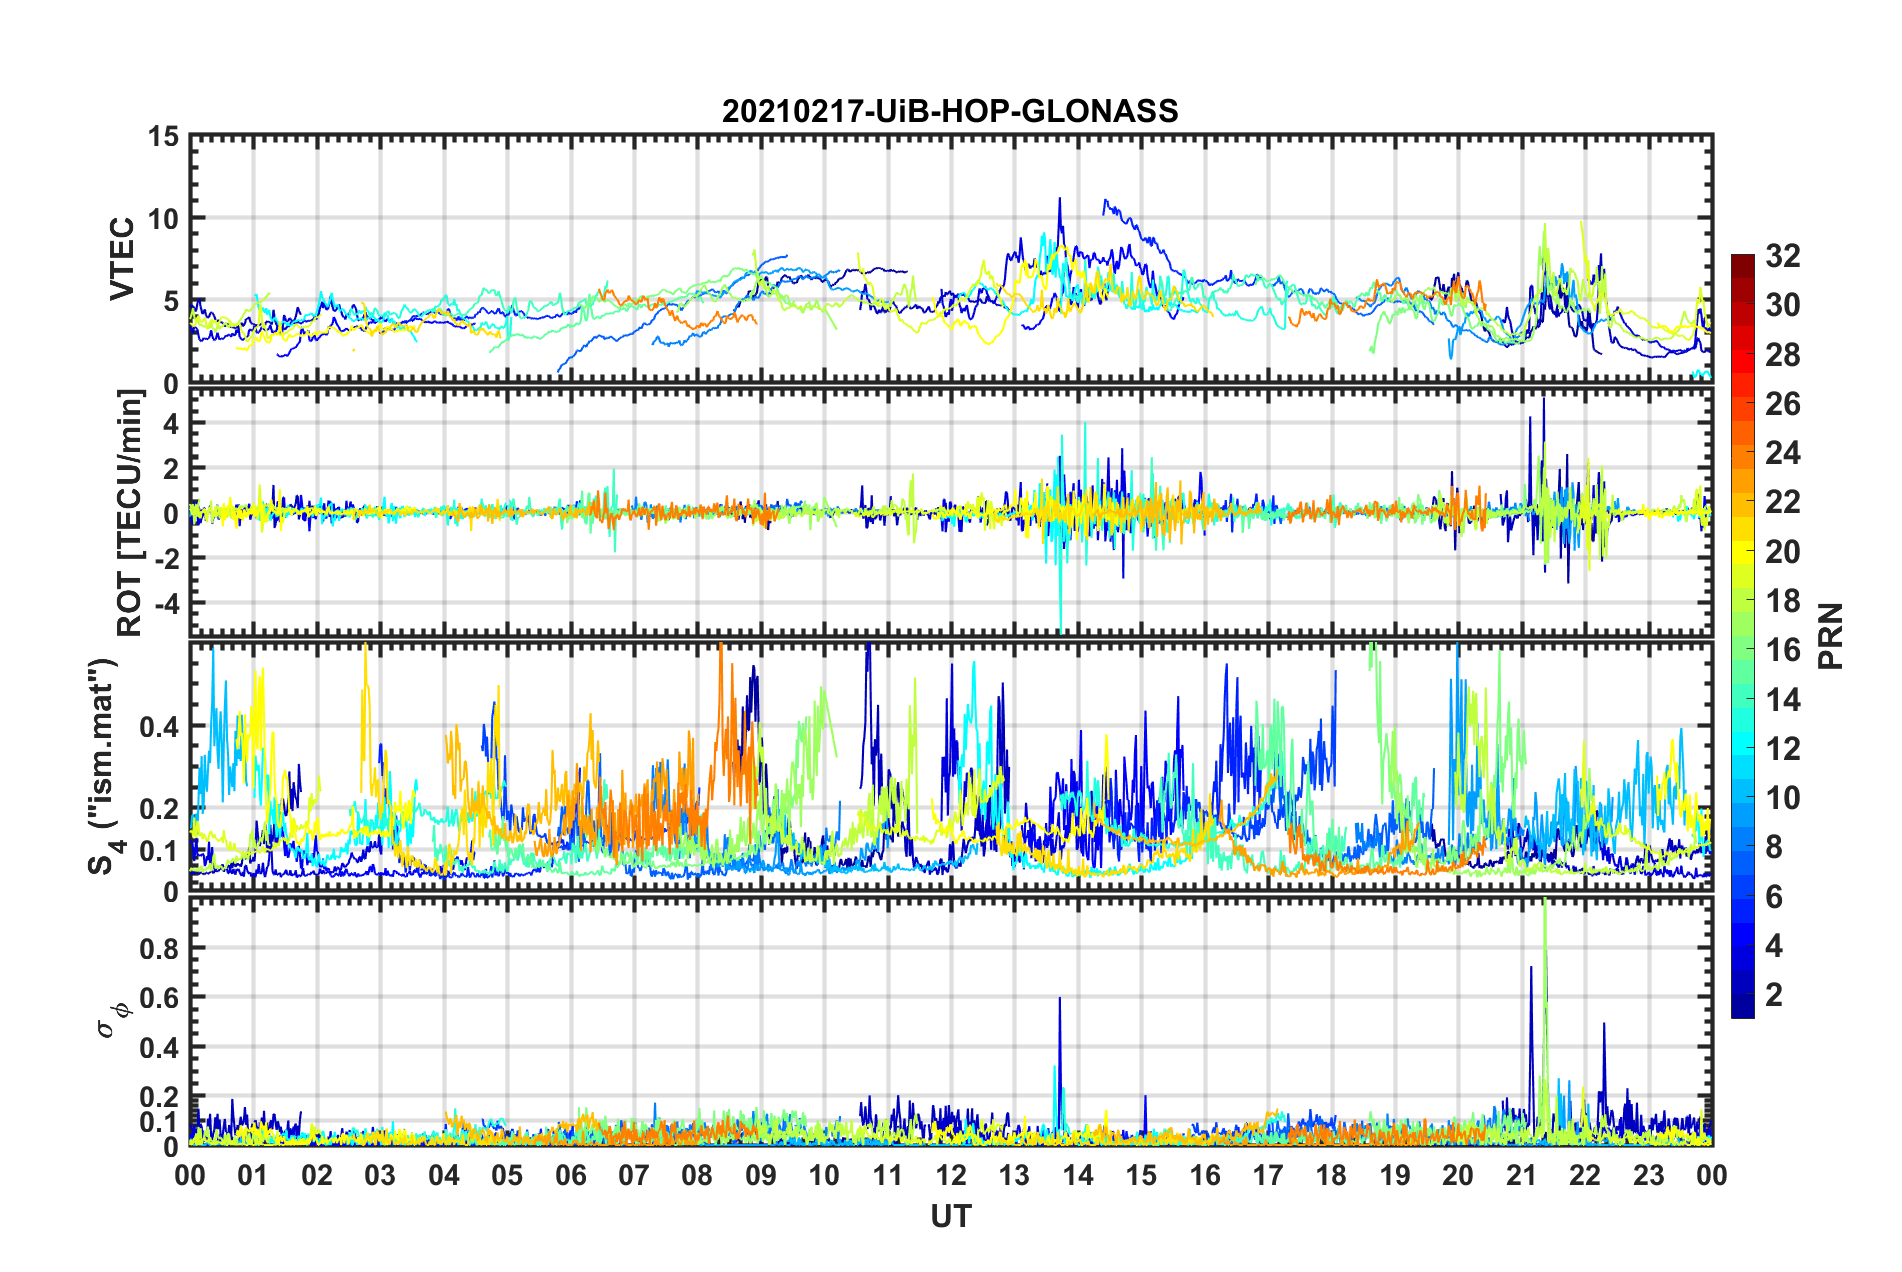Click x-axis tick label 03
Viewport: 1902px width, 1272px height.
[x=380, y=1175]
